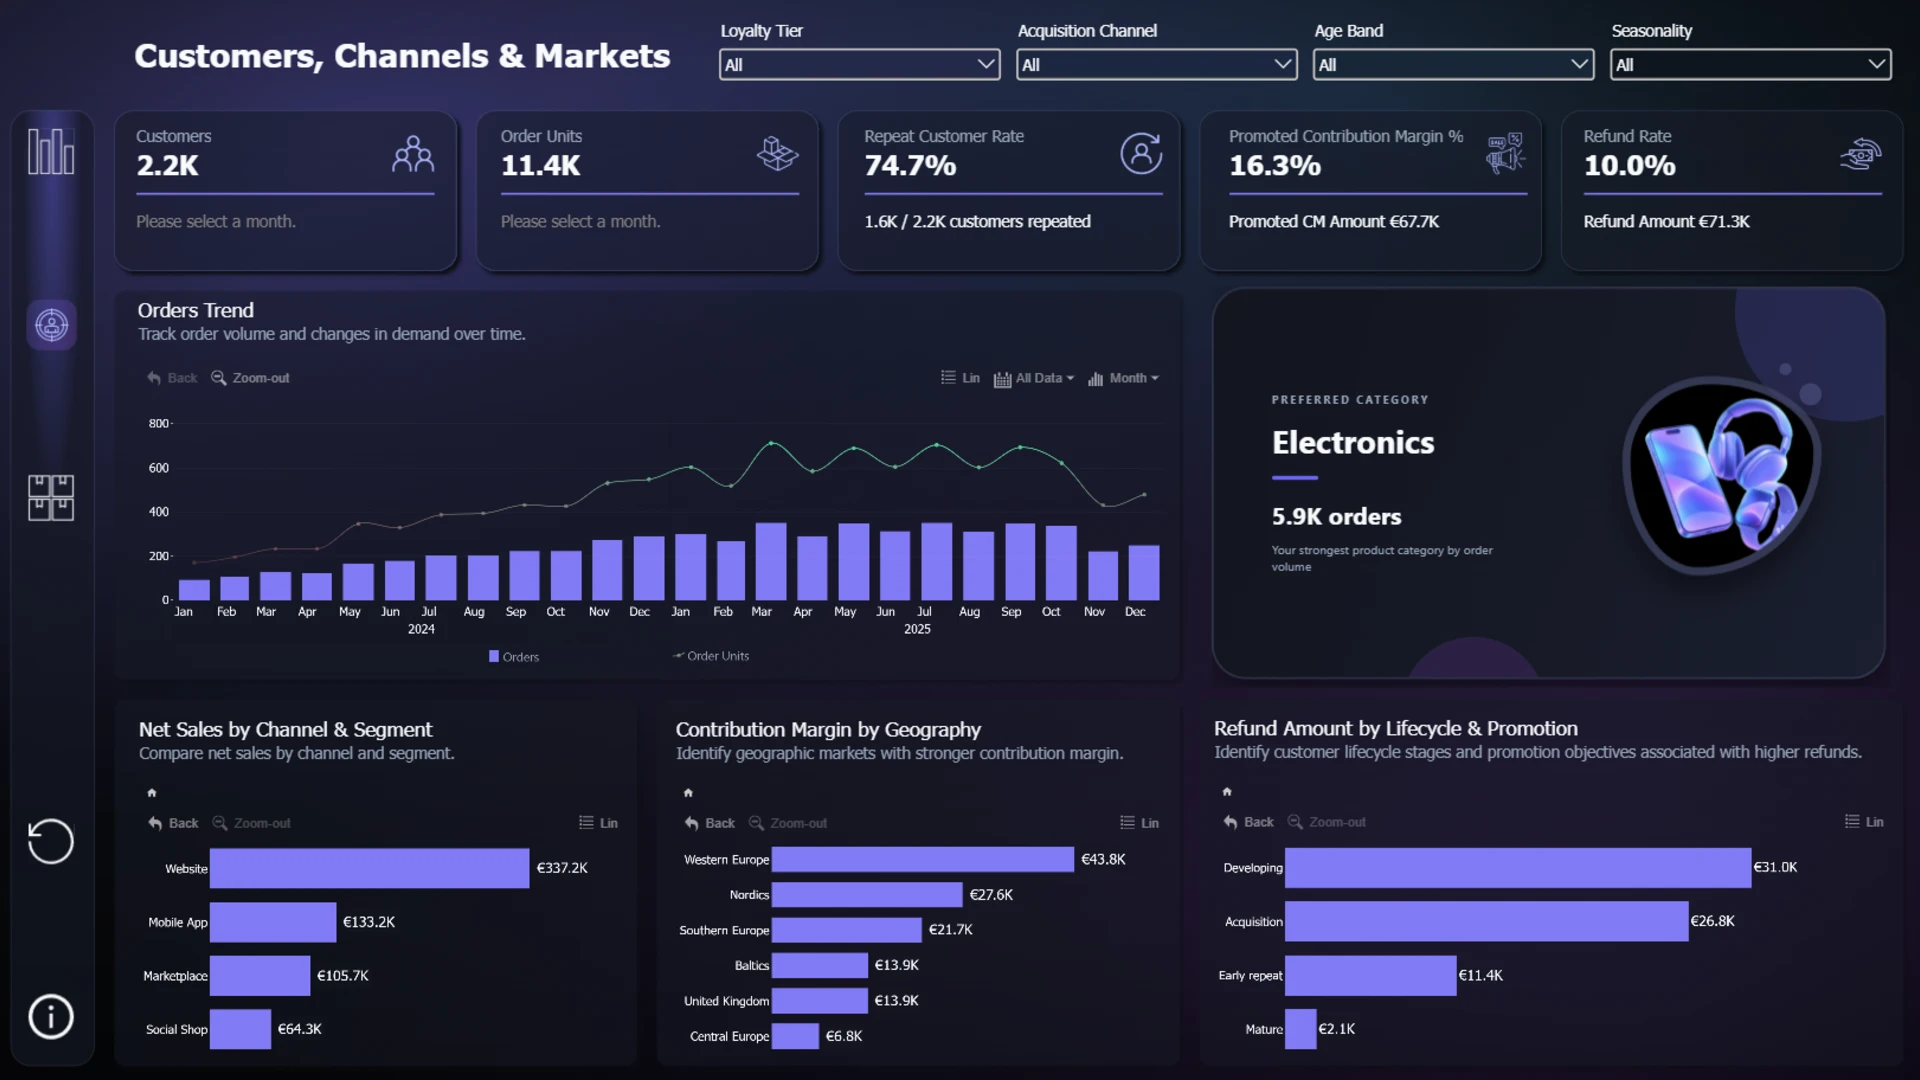Toggle Lin scale in Refund Amount chart
The width and height of the screenshot is (1920, 1080).
1864,822
